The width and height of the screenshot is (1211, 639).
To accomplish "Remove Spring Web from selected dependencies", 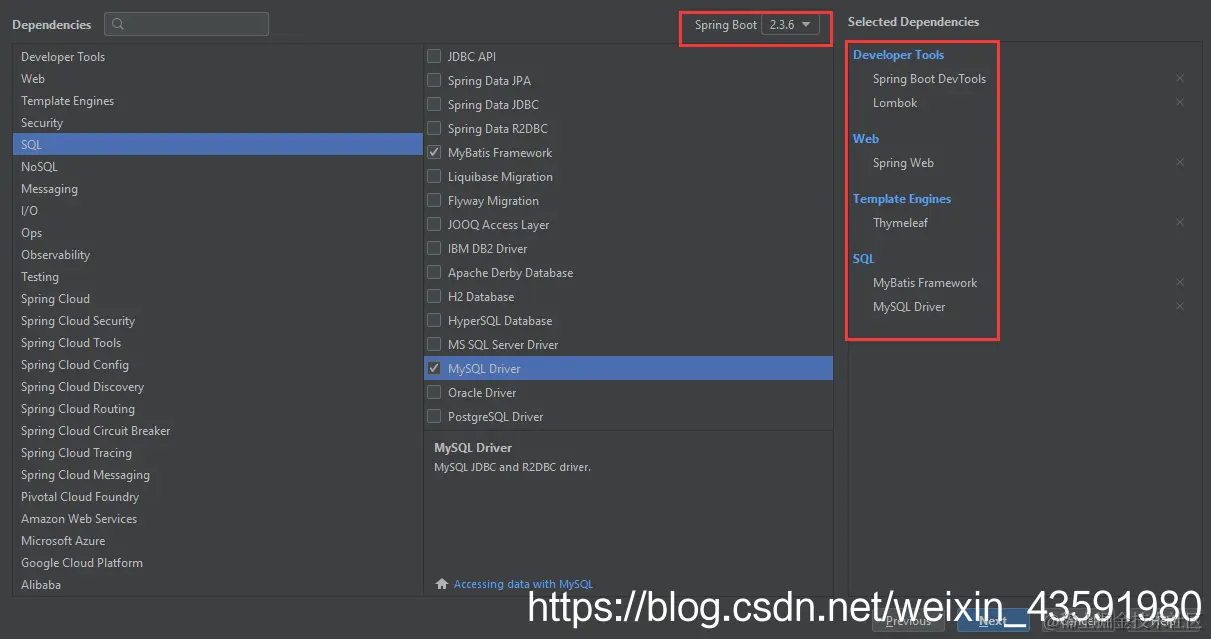I will pos(1180,162).
